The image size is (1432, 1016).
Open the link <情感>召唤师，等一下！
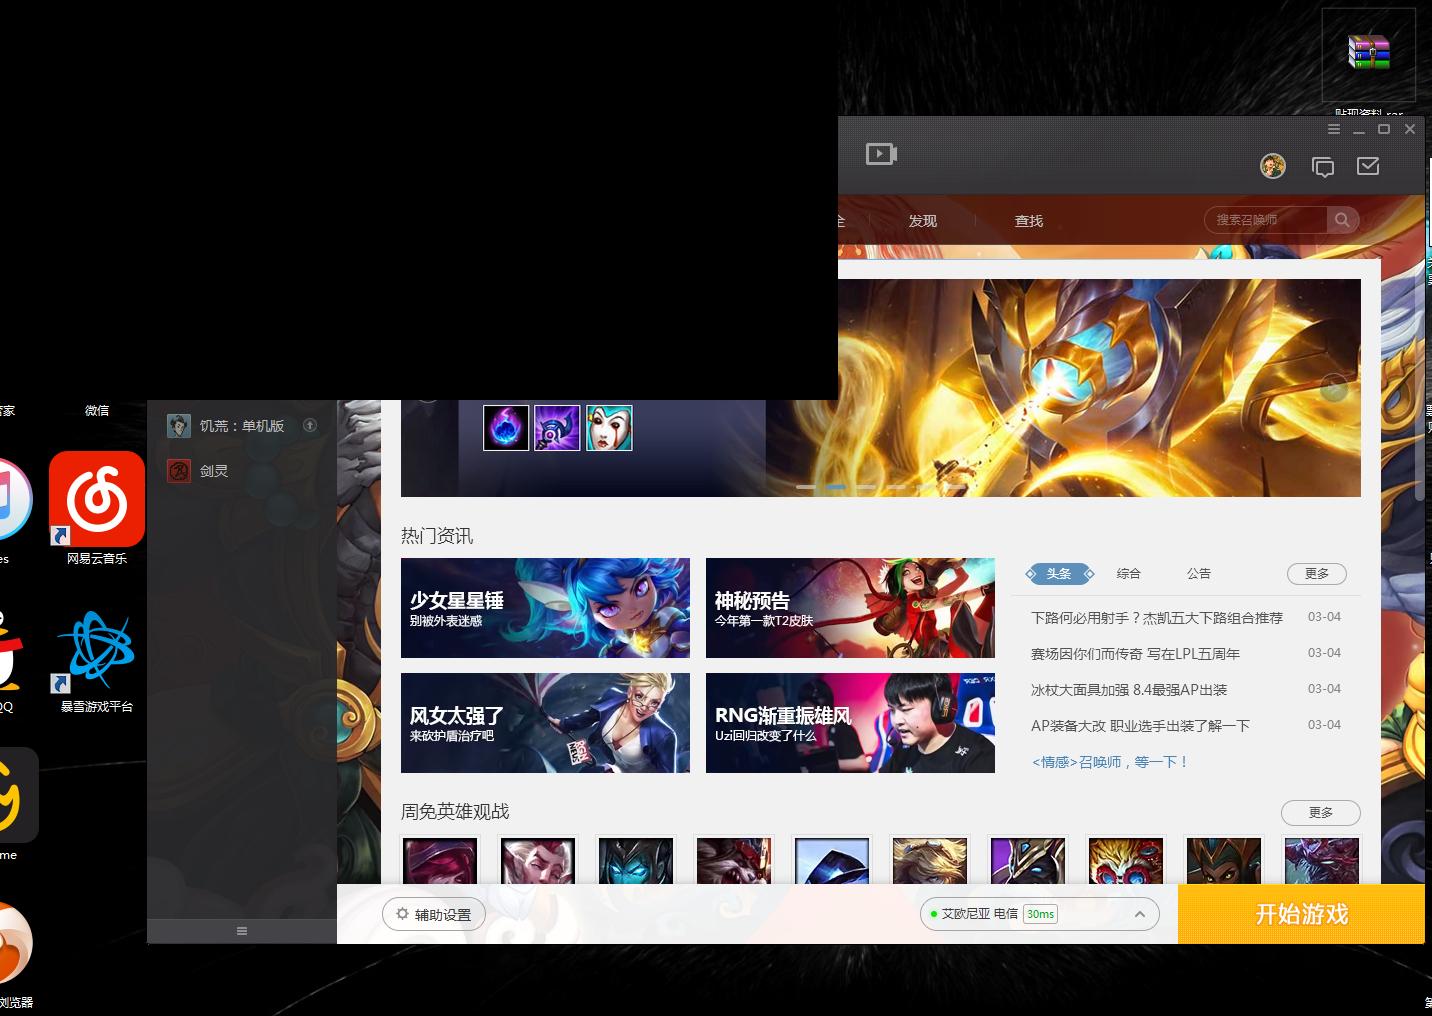[x=1110, y=762]
